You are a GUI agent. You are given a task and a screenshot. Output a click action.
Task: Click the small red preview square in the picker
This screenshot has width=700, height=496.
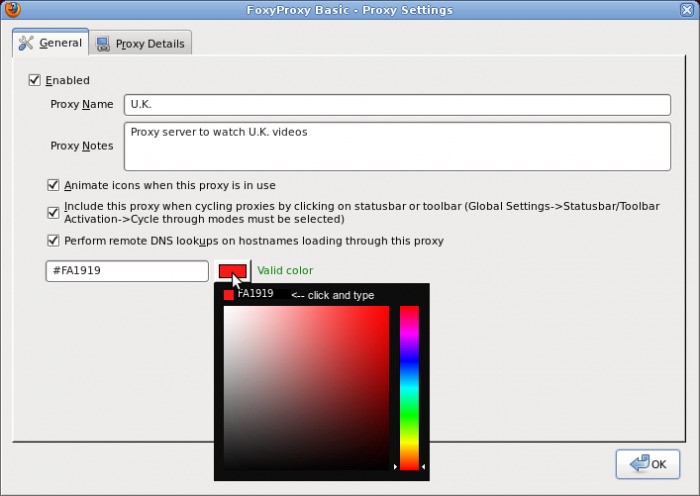pyautogui.click(x=229, y=295)
